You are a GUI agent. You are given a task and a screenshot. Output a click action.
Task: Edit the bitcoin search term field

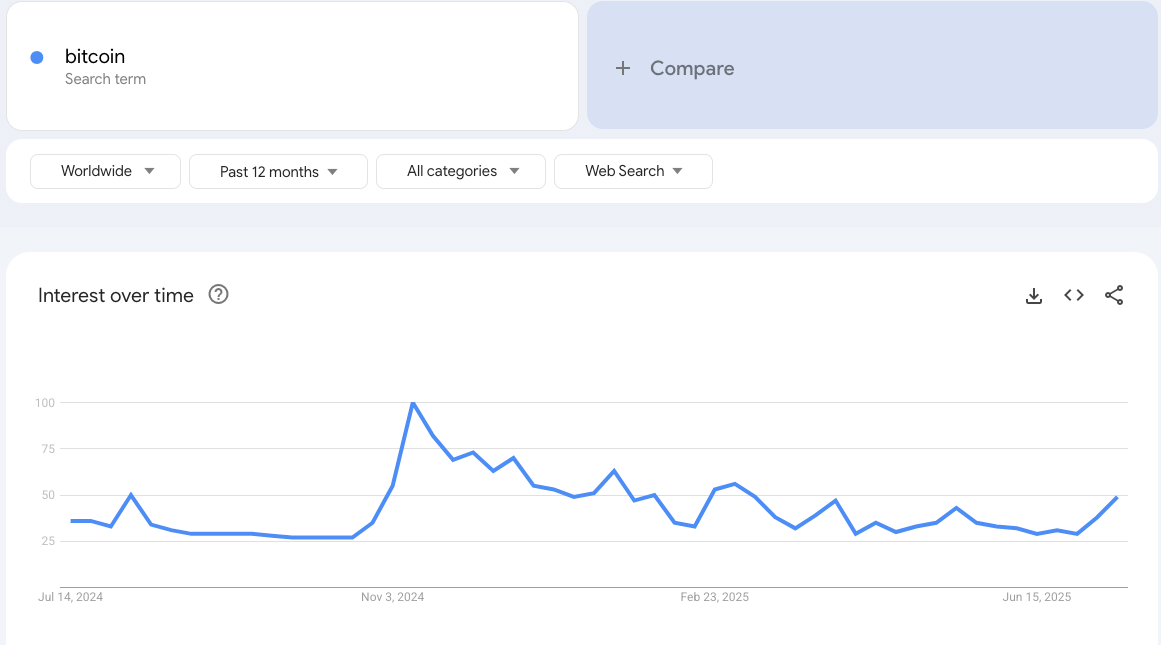pyautogui.click(x=95, y=56)
